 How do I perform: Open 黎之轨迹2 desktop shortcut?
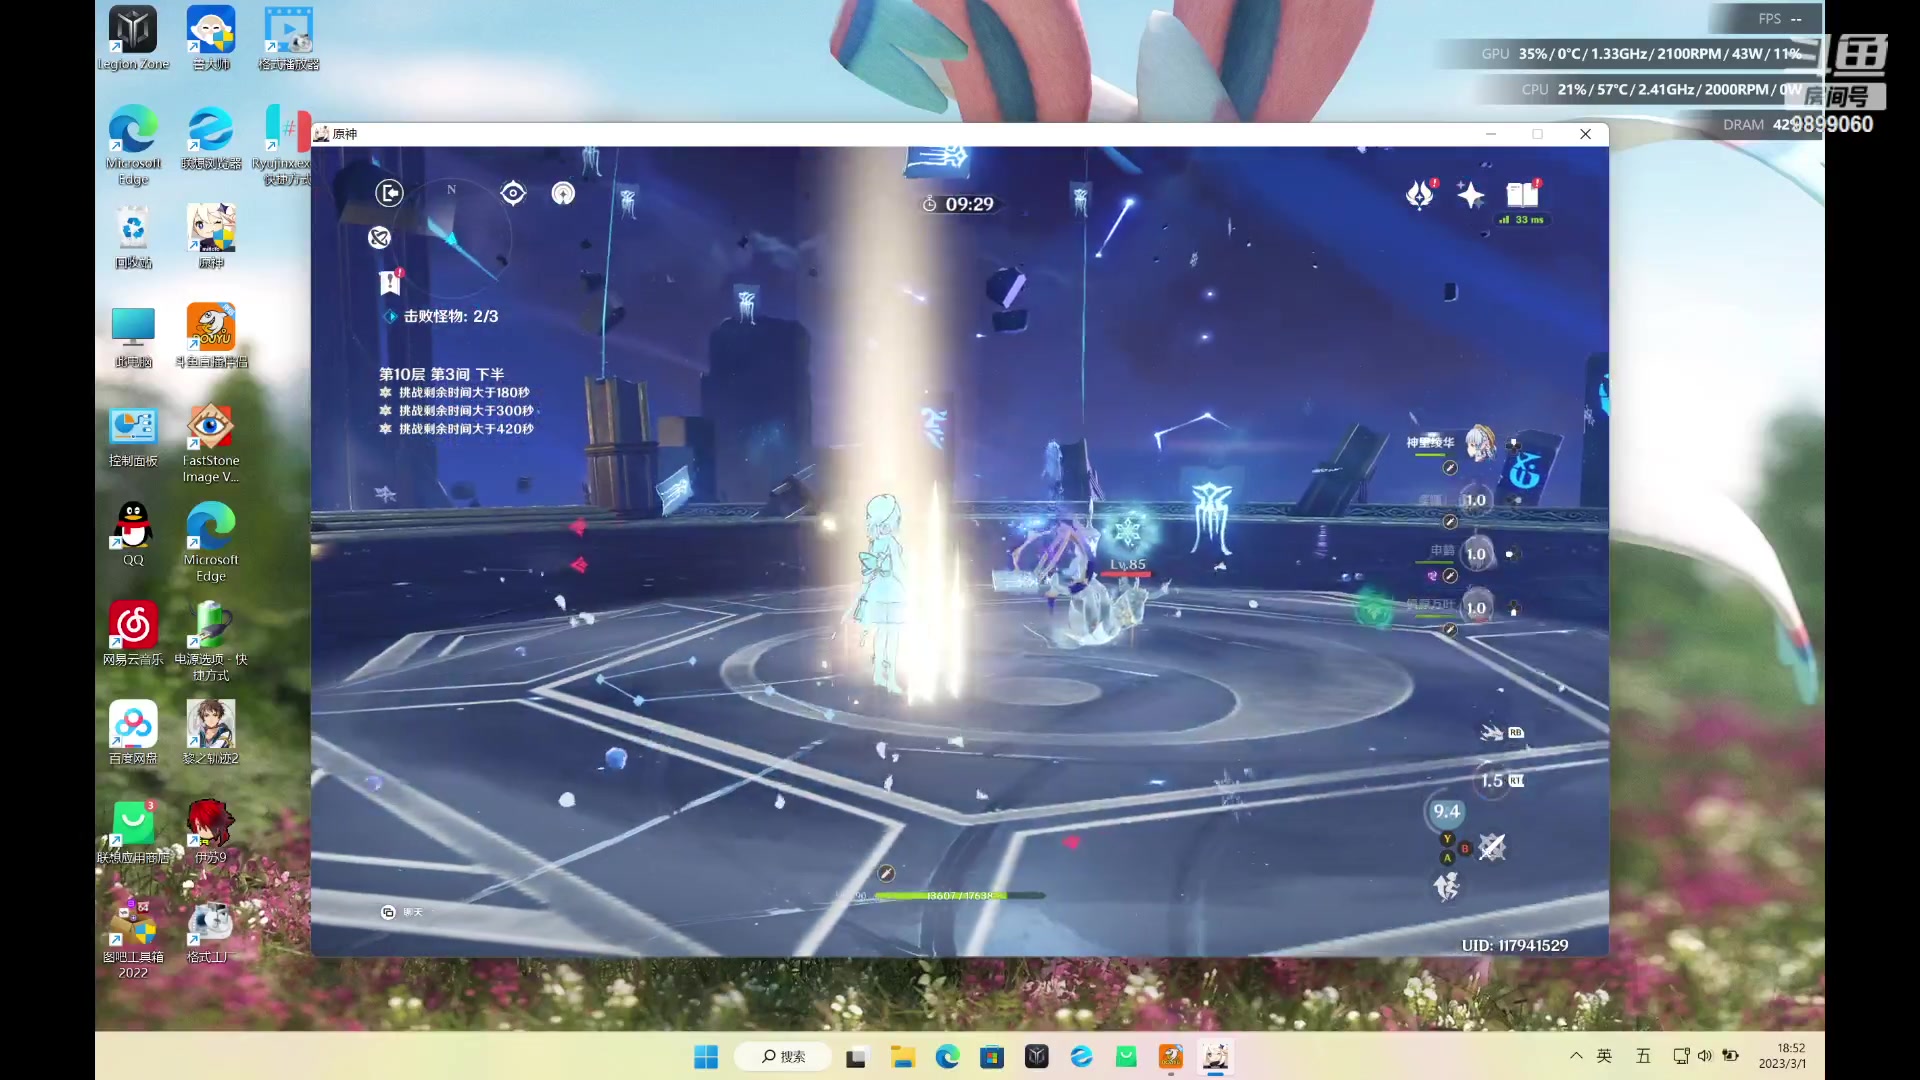(211, 733)
